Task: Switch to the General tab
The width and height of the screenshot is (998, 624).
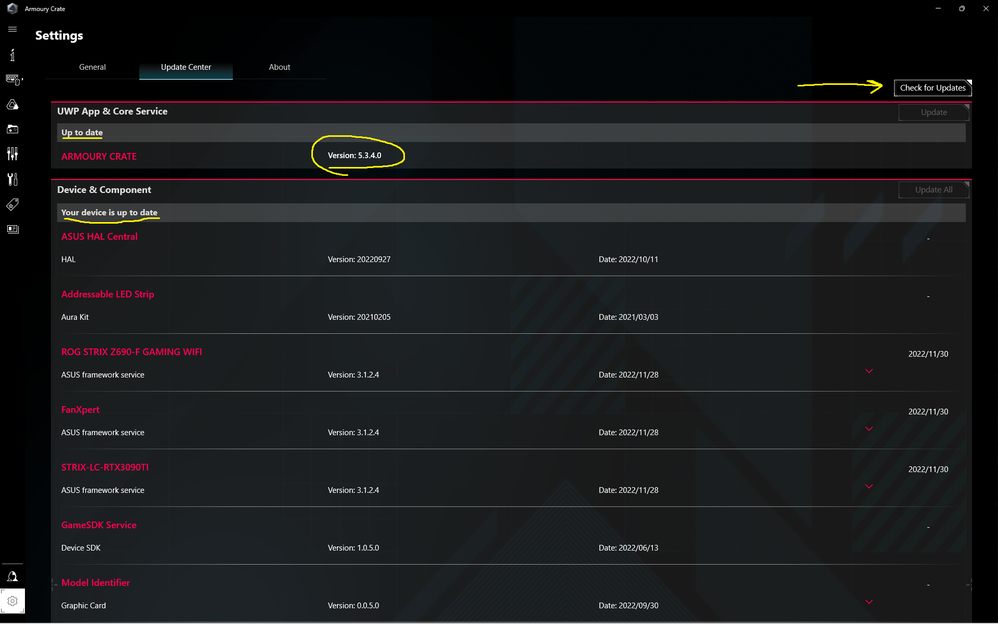Action: click(x=92, y=67)
